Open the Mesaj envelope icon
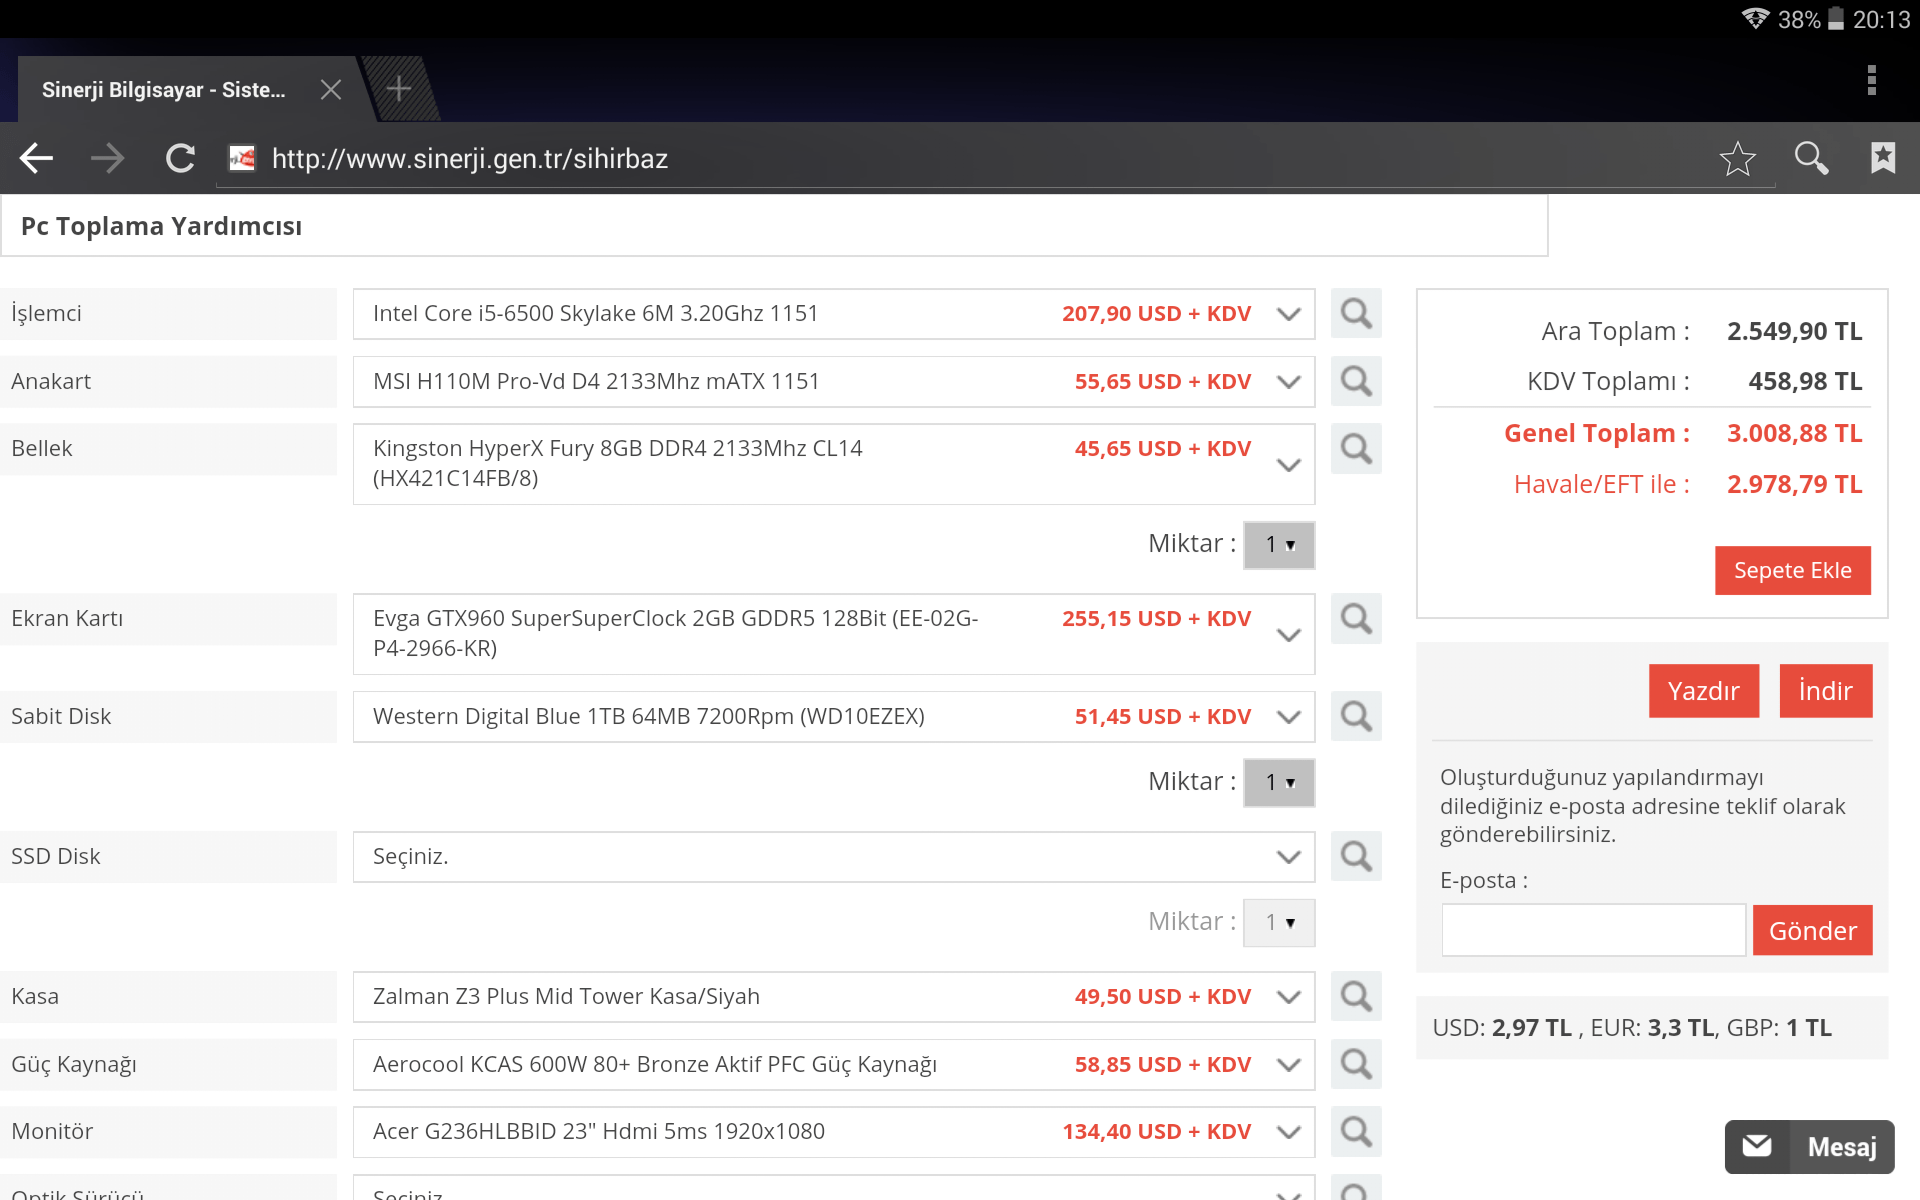The image size is (1920, 1200). 1758,1146
